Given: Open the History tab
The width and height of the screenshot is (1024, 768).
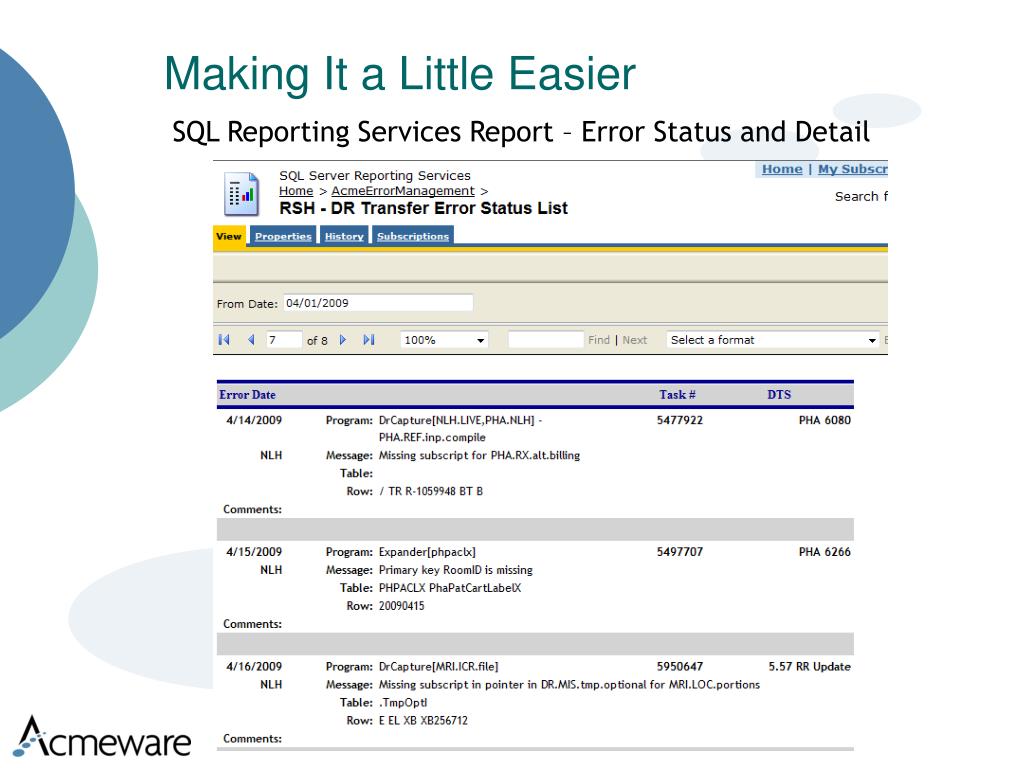Looking at the screenshot, I should point(344,236).
